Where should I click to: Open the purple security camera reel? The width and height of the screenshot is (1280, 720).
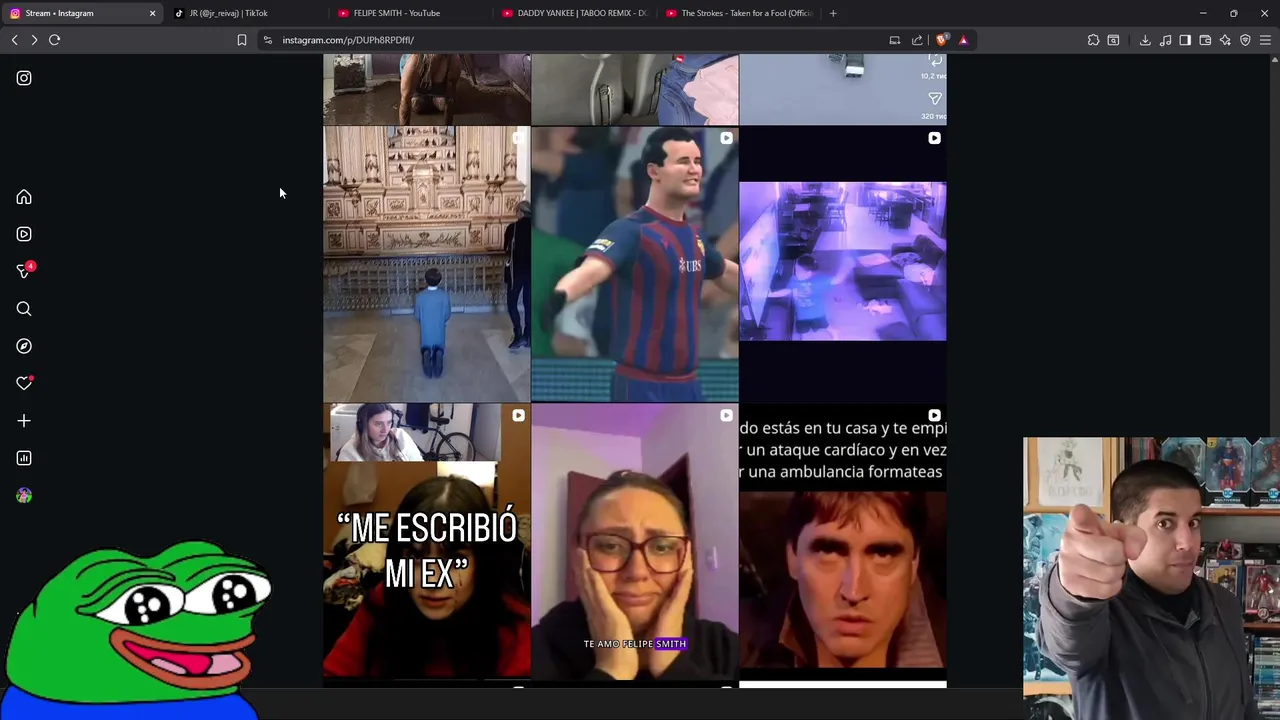click(843, 264)
